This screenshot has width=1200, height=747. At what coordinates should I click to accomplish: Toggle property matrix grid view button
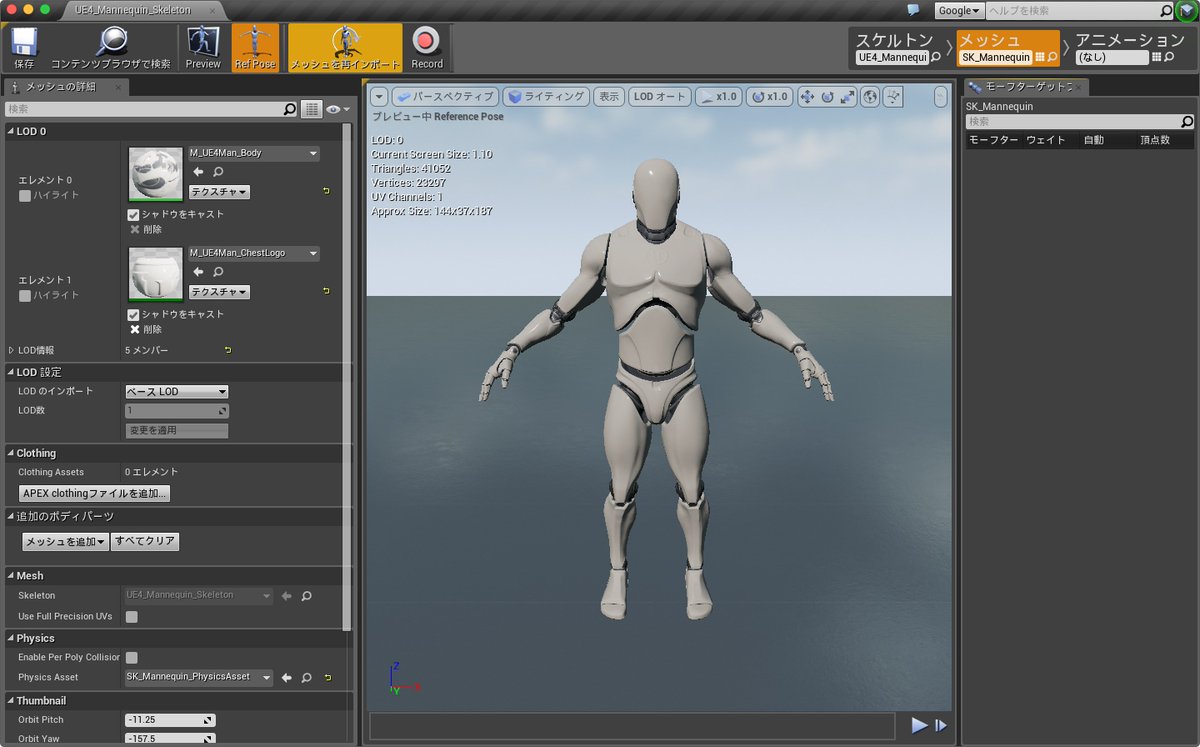(311, 109)
